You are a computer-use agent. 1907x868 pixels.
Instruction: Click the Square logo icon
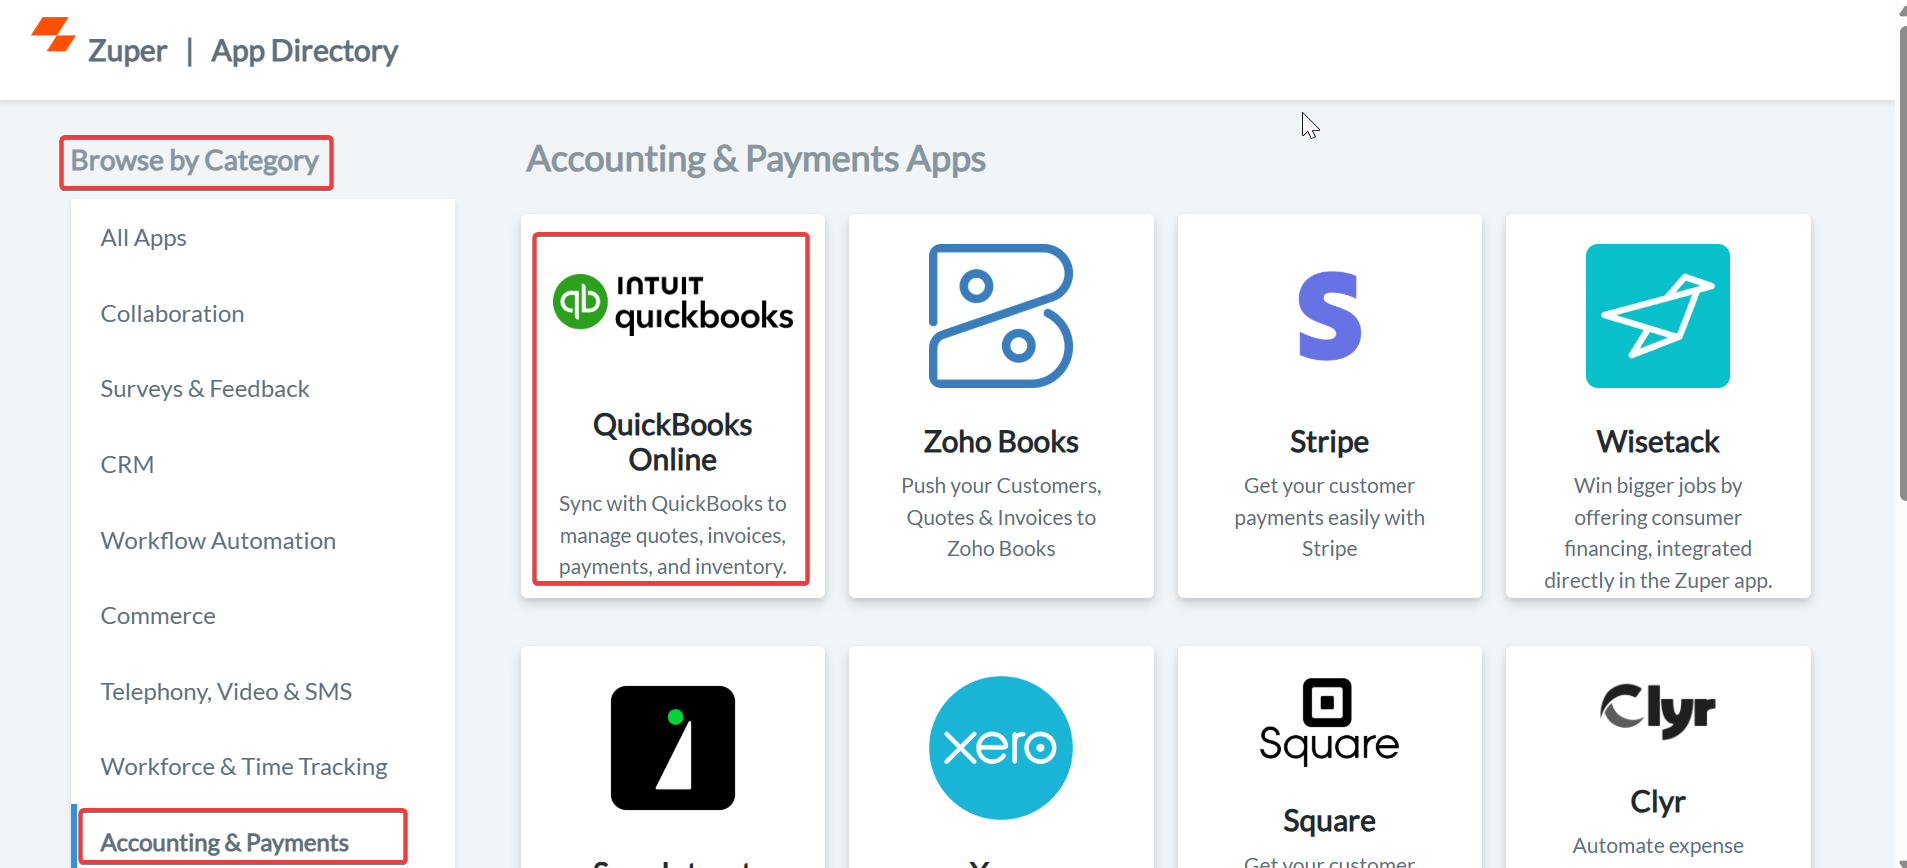[1329, 721]
